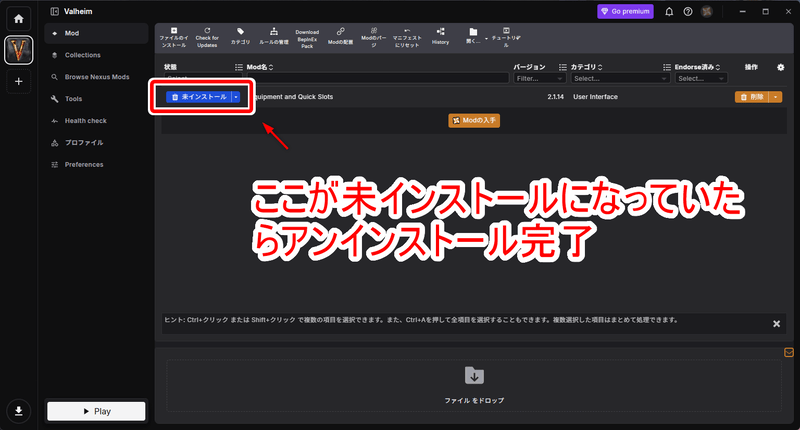Screen dimensions: 800x430
Task: Open the Endorse済み Select filter dropdown
Action: (701, 79)
